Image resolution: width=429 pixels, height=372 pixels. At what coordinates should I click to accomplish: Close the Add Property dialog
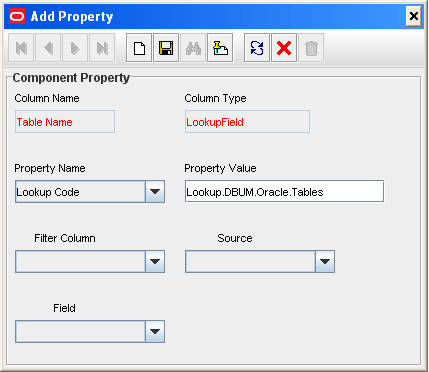pyautogui.click(x=414, y=16)
